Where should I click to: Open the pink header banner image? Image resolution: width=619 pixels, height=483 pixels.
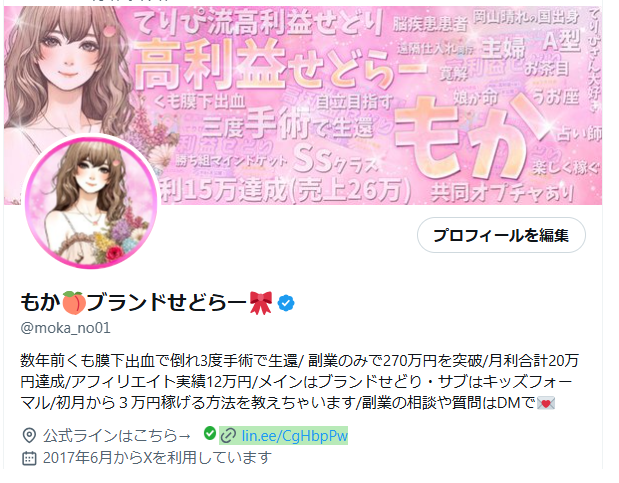tap(303, 105)
